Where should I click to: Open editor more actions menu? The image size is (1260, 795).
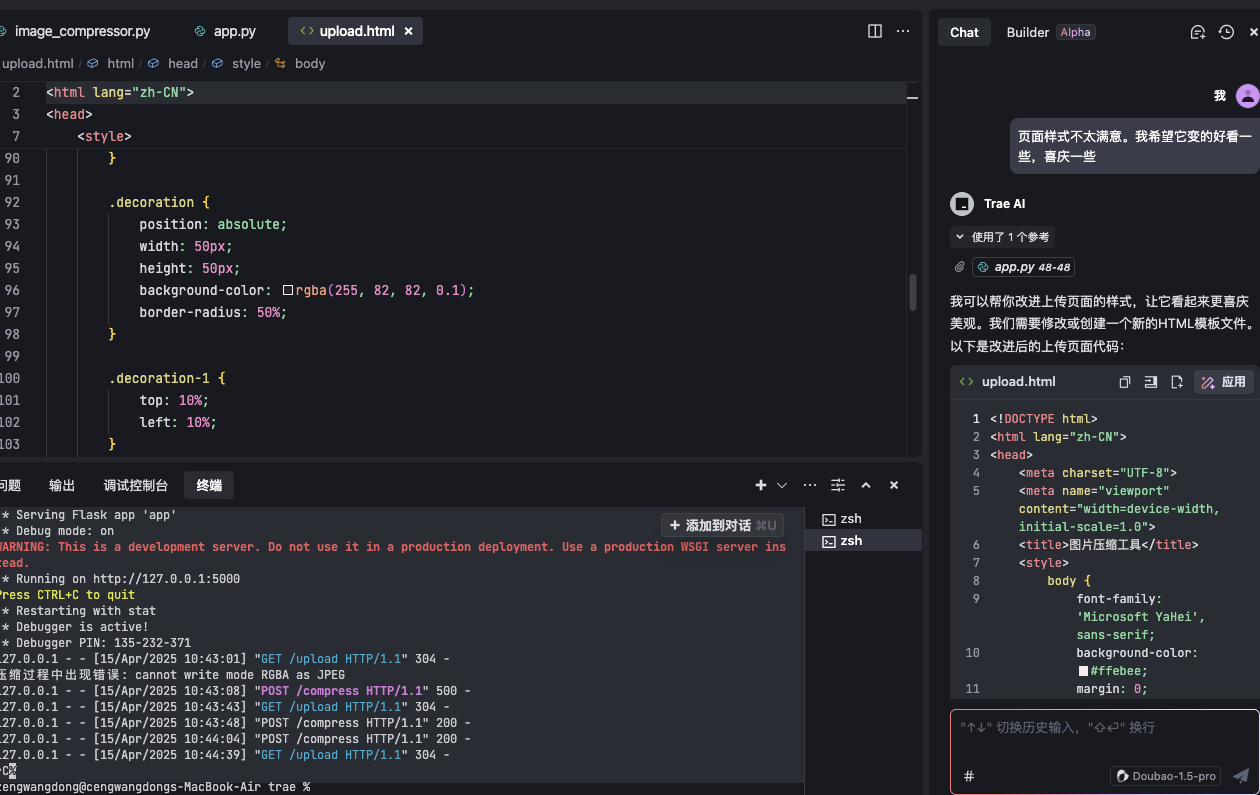[903, 31]
